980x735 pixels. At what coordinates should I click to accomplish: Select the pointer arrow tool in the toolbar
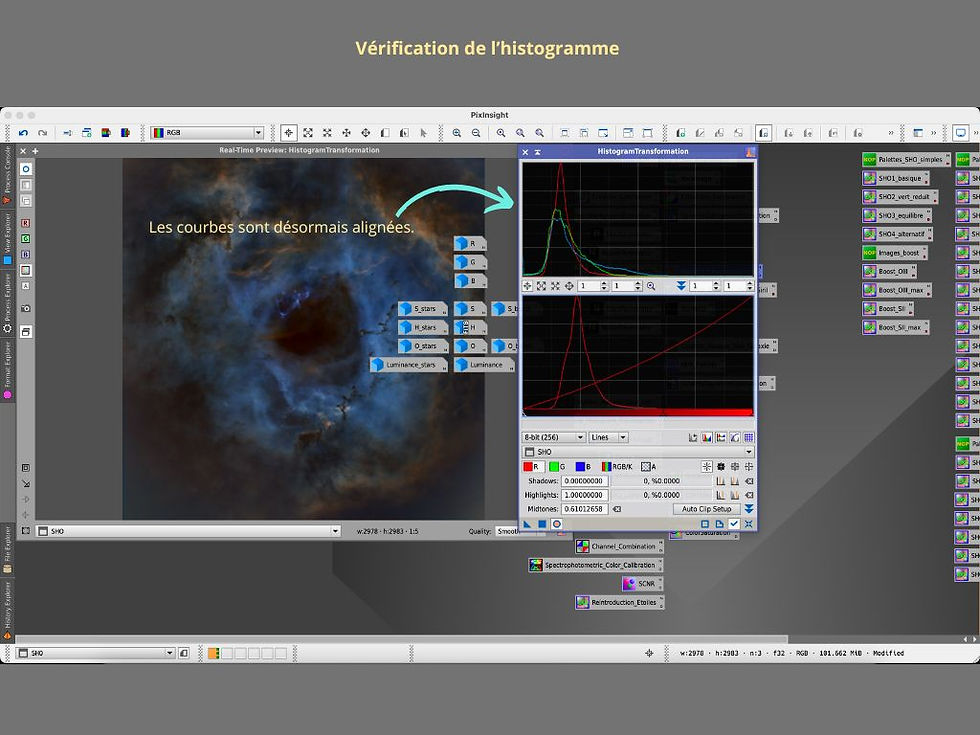pos(423,132)
